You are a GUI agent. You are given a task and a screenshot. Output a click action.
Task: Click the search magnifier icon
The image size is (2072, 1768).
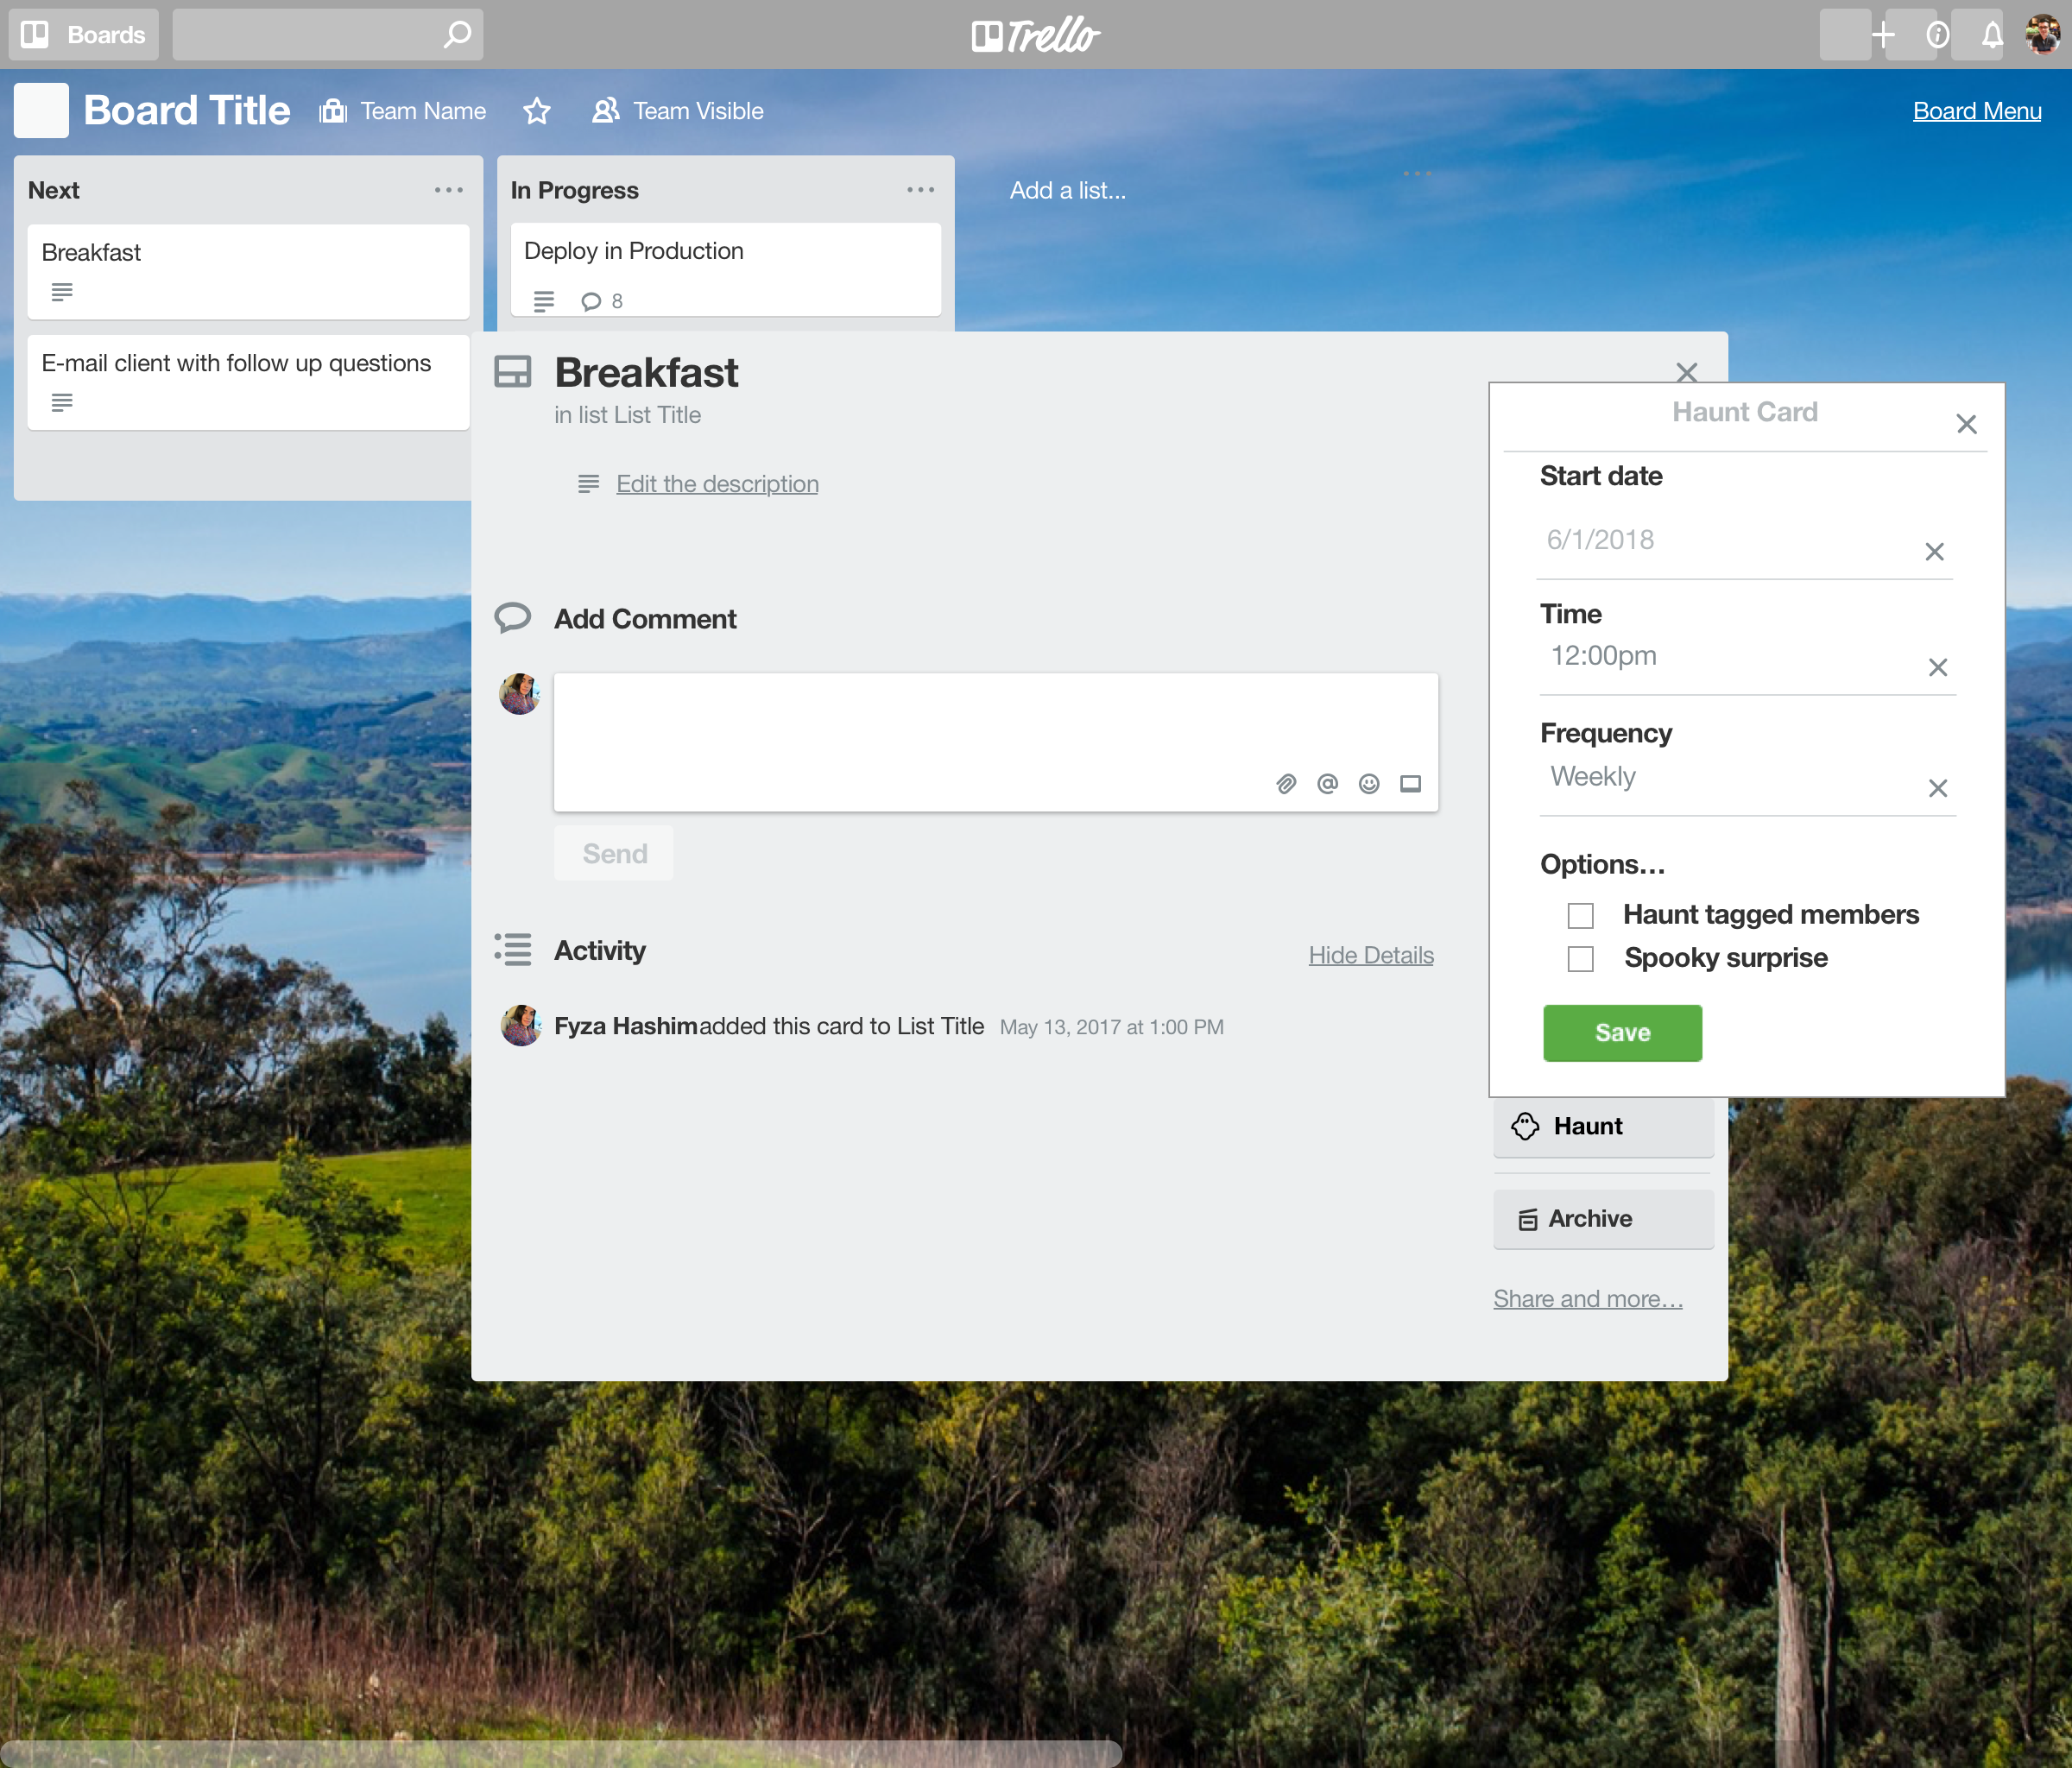click(457, 35)
